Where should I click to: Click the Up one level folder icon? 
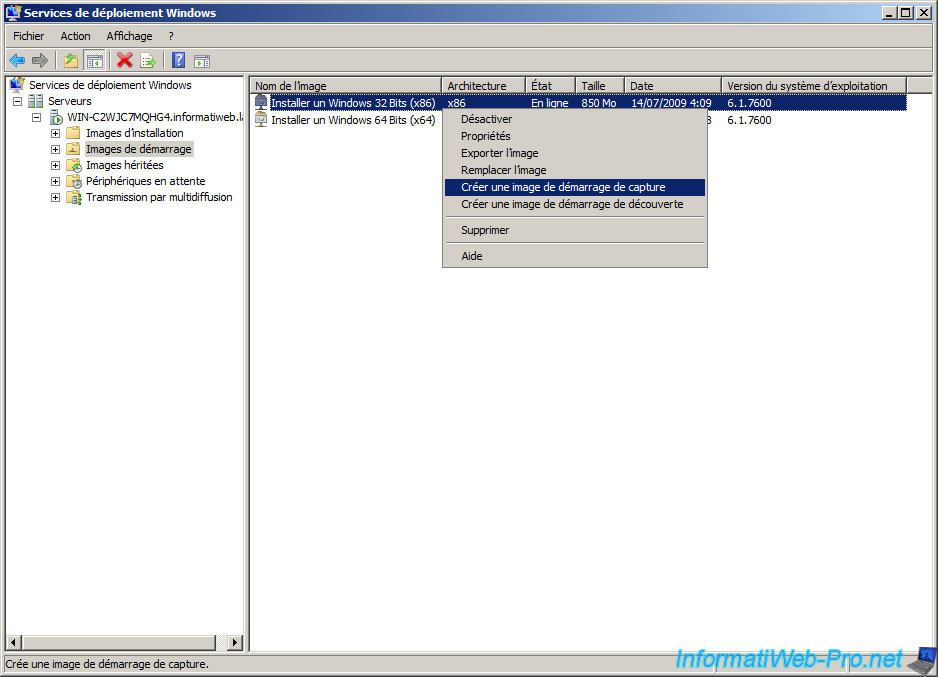coord(69,60)
